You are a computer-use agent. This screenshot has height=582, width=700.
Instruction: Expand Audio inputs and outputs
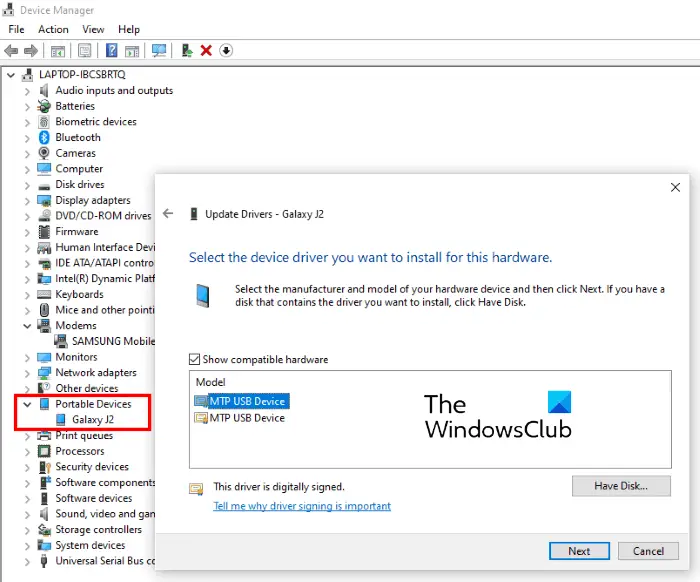click(27, 91)
